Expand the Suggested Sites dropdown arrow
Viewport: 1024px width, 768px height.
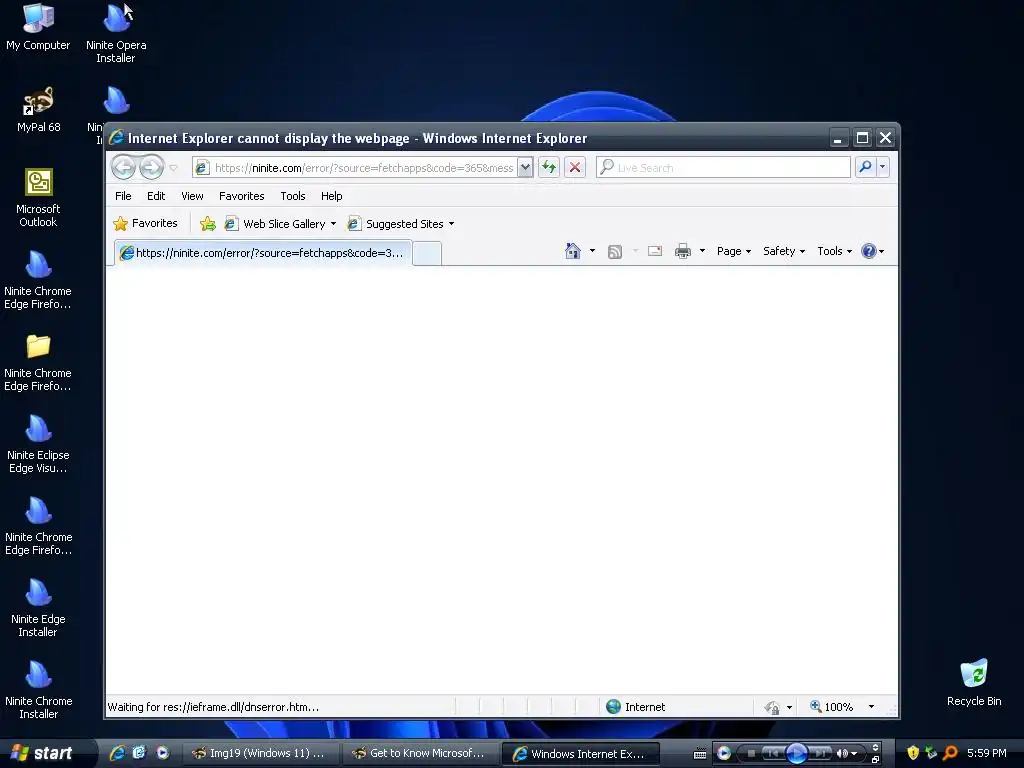click(x=451, y=224)
